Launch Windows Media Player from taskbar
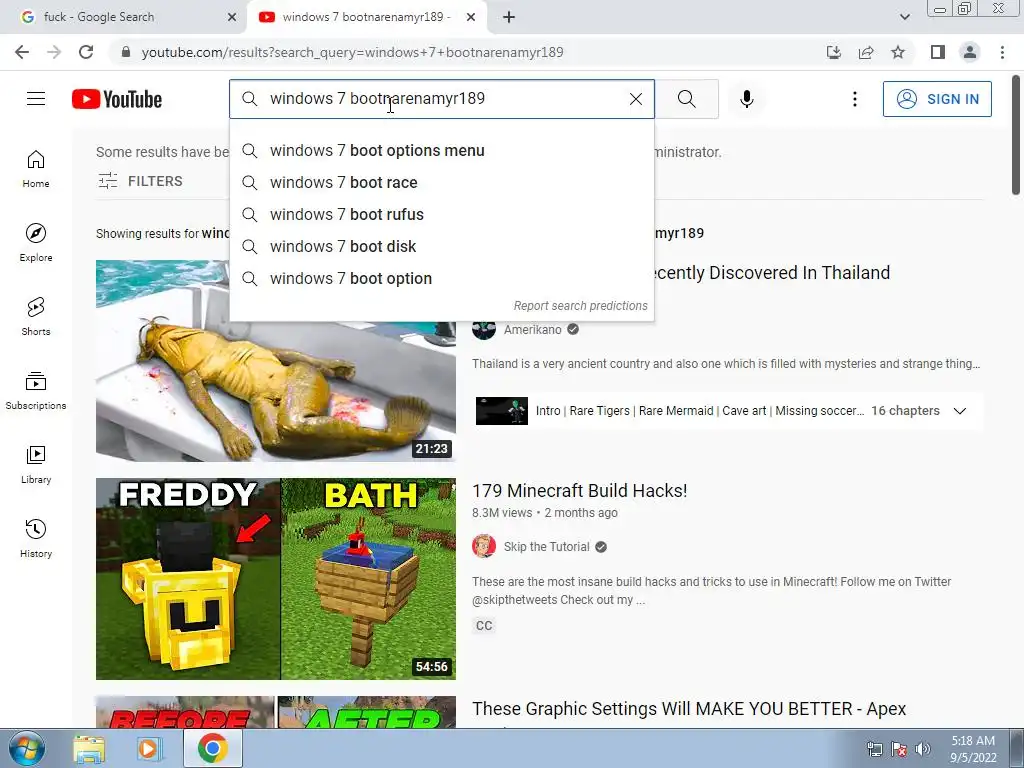Image resolution: width=1024 pixels, height=768 pixels. (x=149, y=748)
